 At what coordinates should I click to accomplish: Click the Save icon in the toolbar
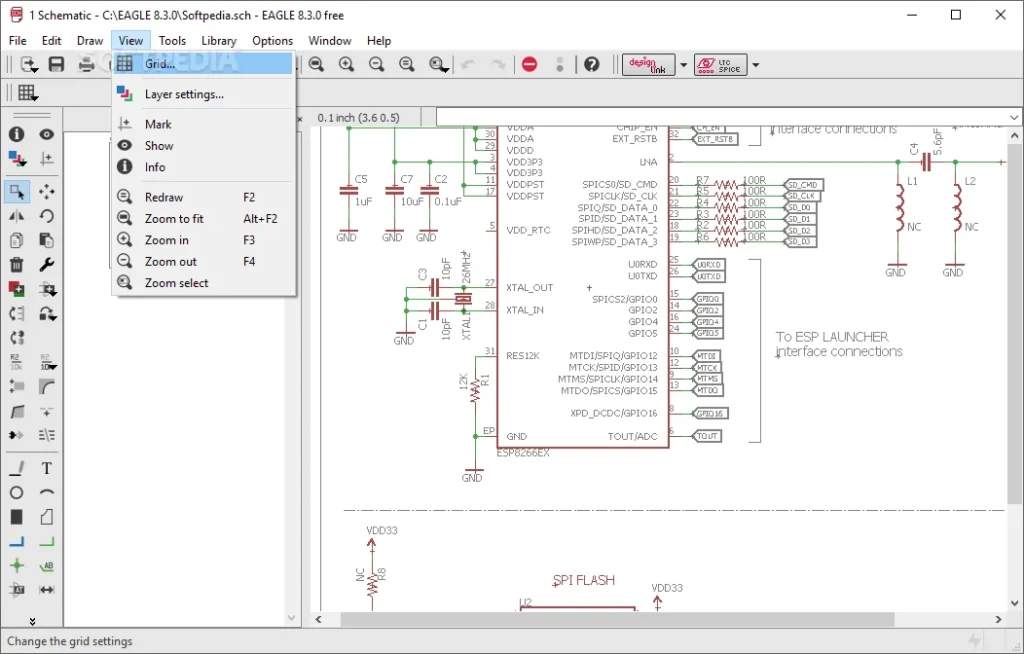coord(56,64)
